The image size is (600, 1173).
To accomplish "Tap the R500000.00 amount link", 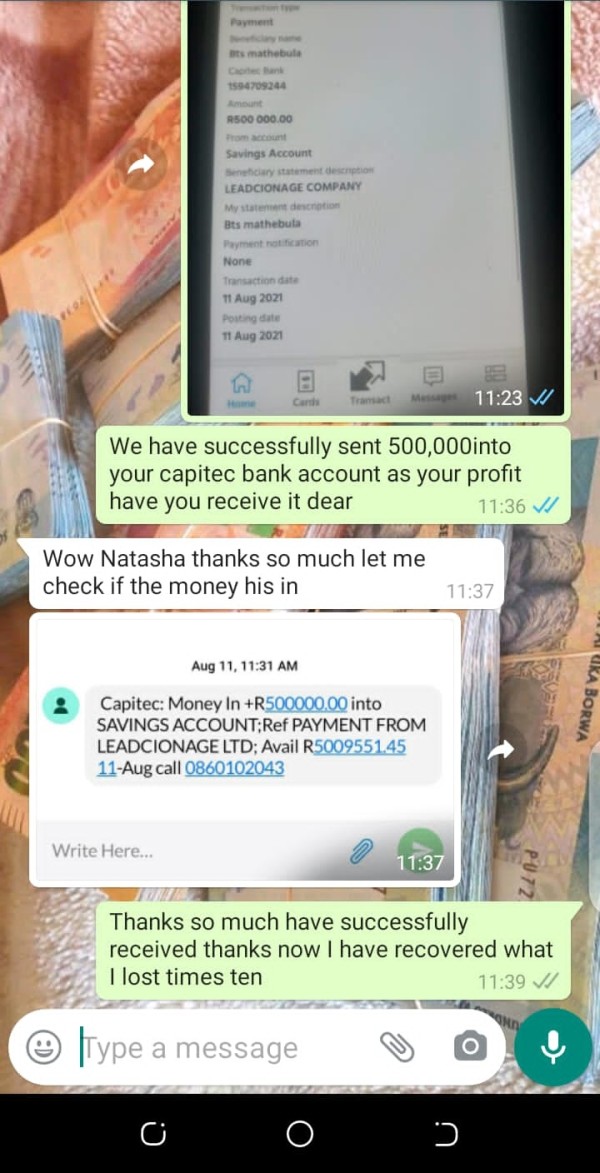I will [307, 703].
